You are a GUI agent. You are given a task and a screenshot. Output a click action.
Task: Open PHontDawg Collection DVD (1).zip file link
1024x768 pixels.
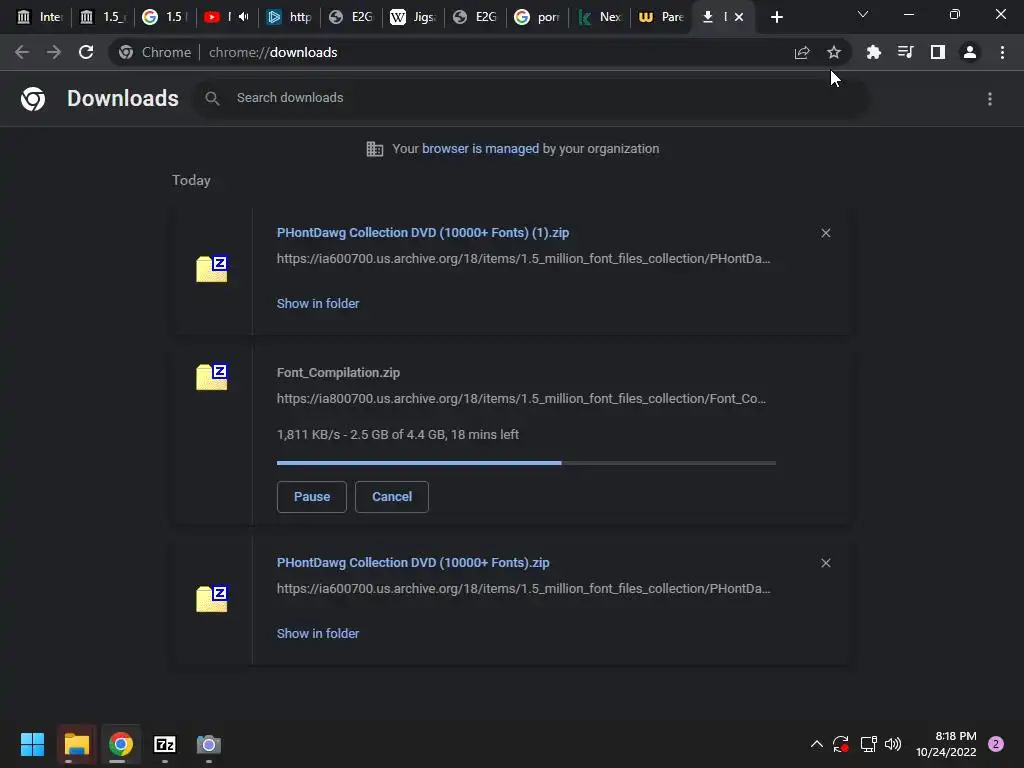423,233
